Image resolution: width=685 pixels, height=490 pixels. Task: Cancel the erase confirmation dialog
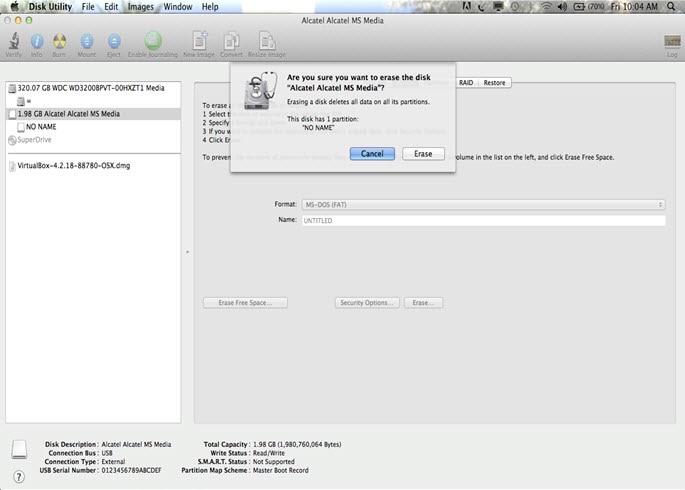(372, 154)
